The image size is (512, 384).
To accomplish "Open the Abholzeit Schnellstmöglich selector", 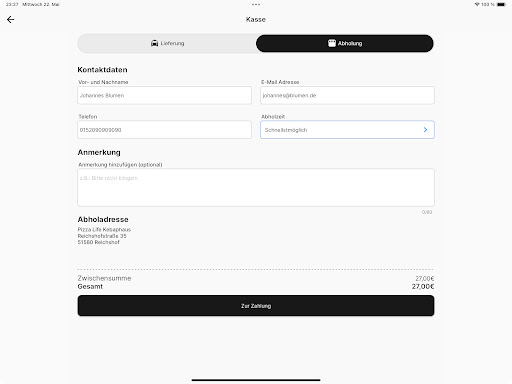I will pyautogui.click(x=347, y=130).
